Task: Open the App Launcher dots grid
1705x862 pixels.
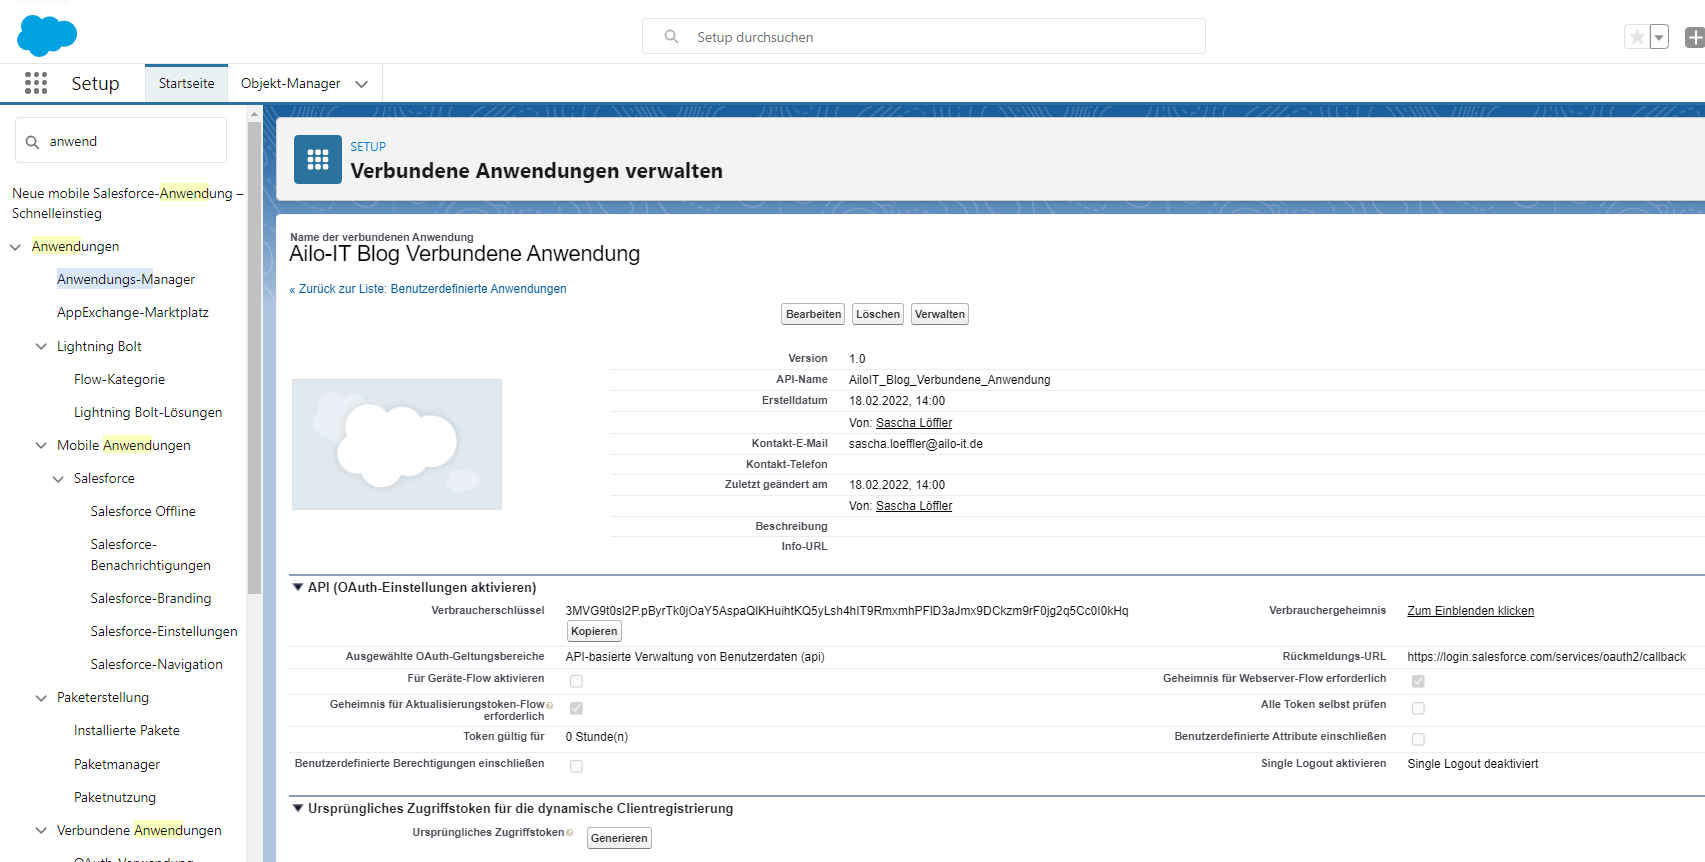Action: click(x=36, y=83)
